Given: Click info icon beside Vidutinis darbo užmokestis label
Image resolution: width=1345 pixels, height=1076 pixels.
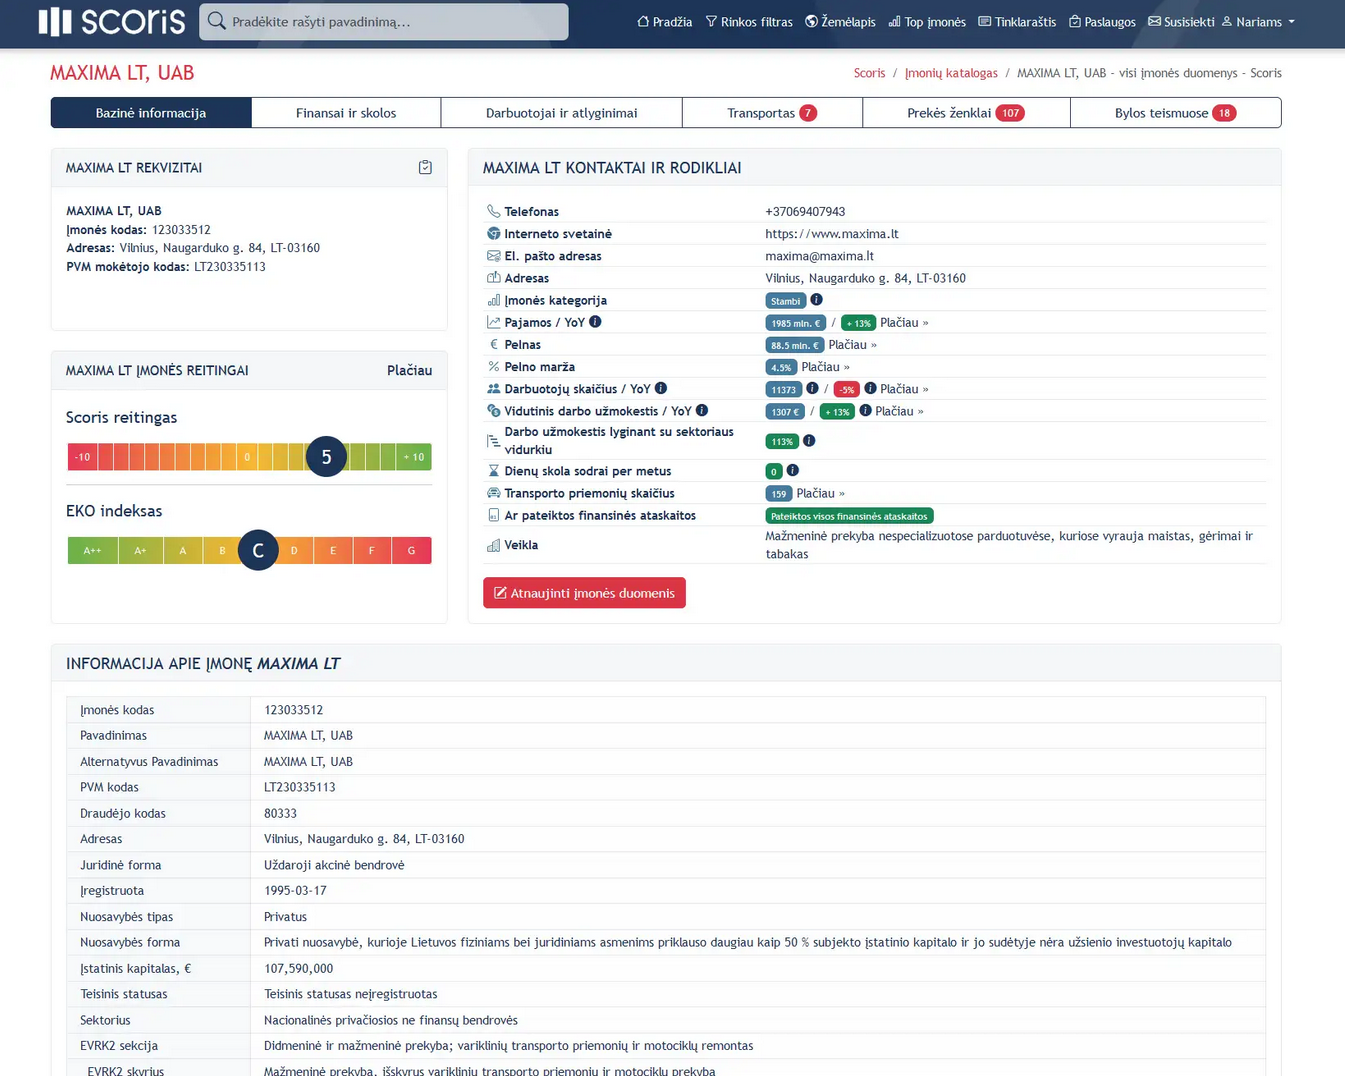Looking at the screenshot, I should pyautogui.click(x=702, y=410).
